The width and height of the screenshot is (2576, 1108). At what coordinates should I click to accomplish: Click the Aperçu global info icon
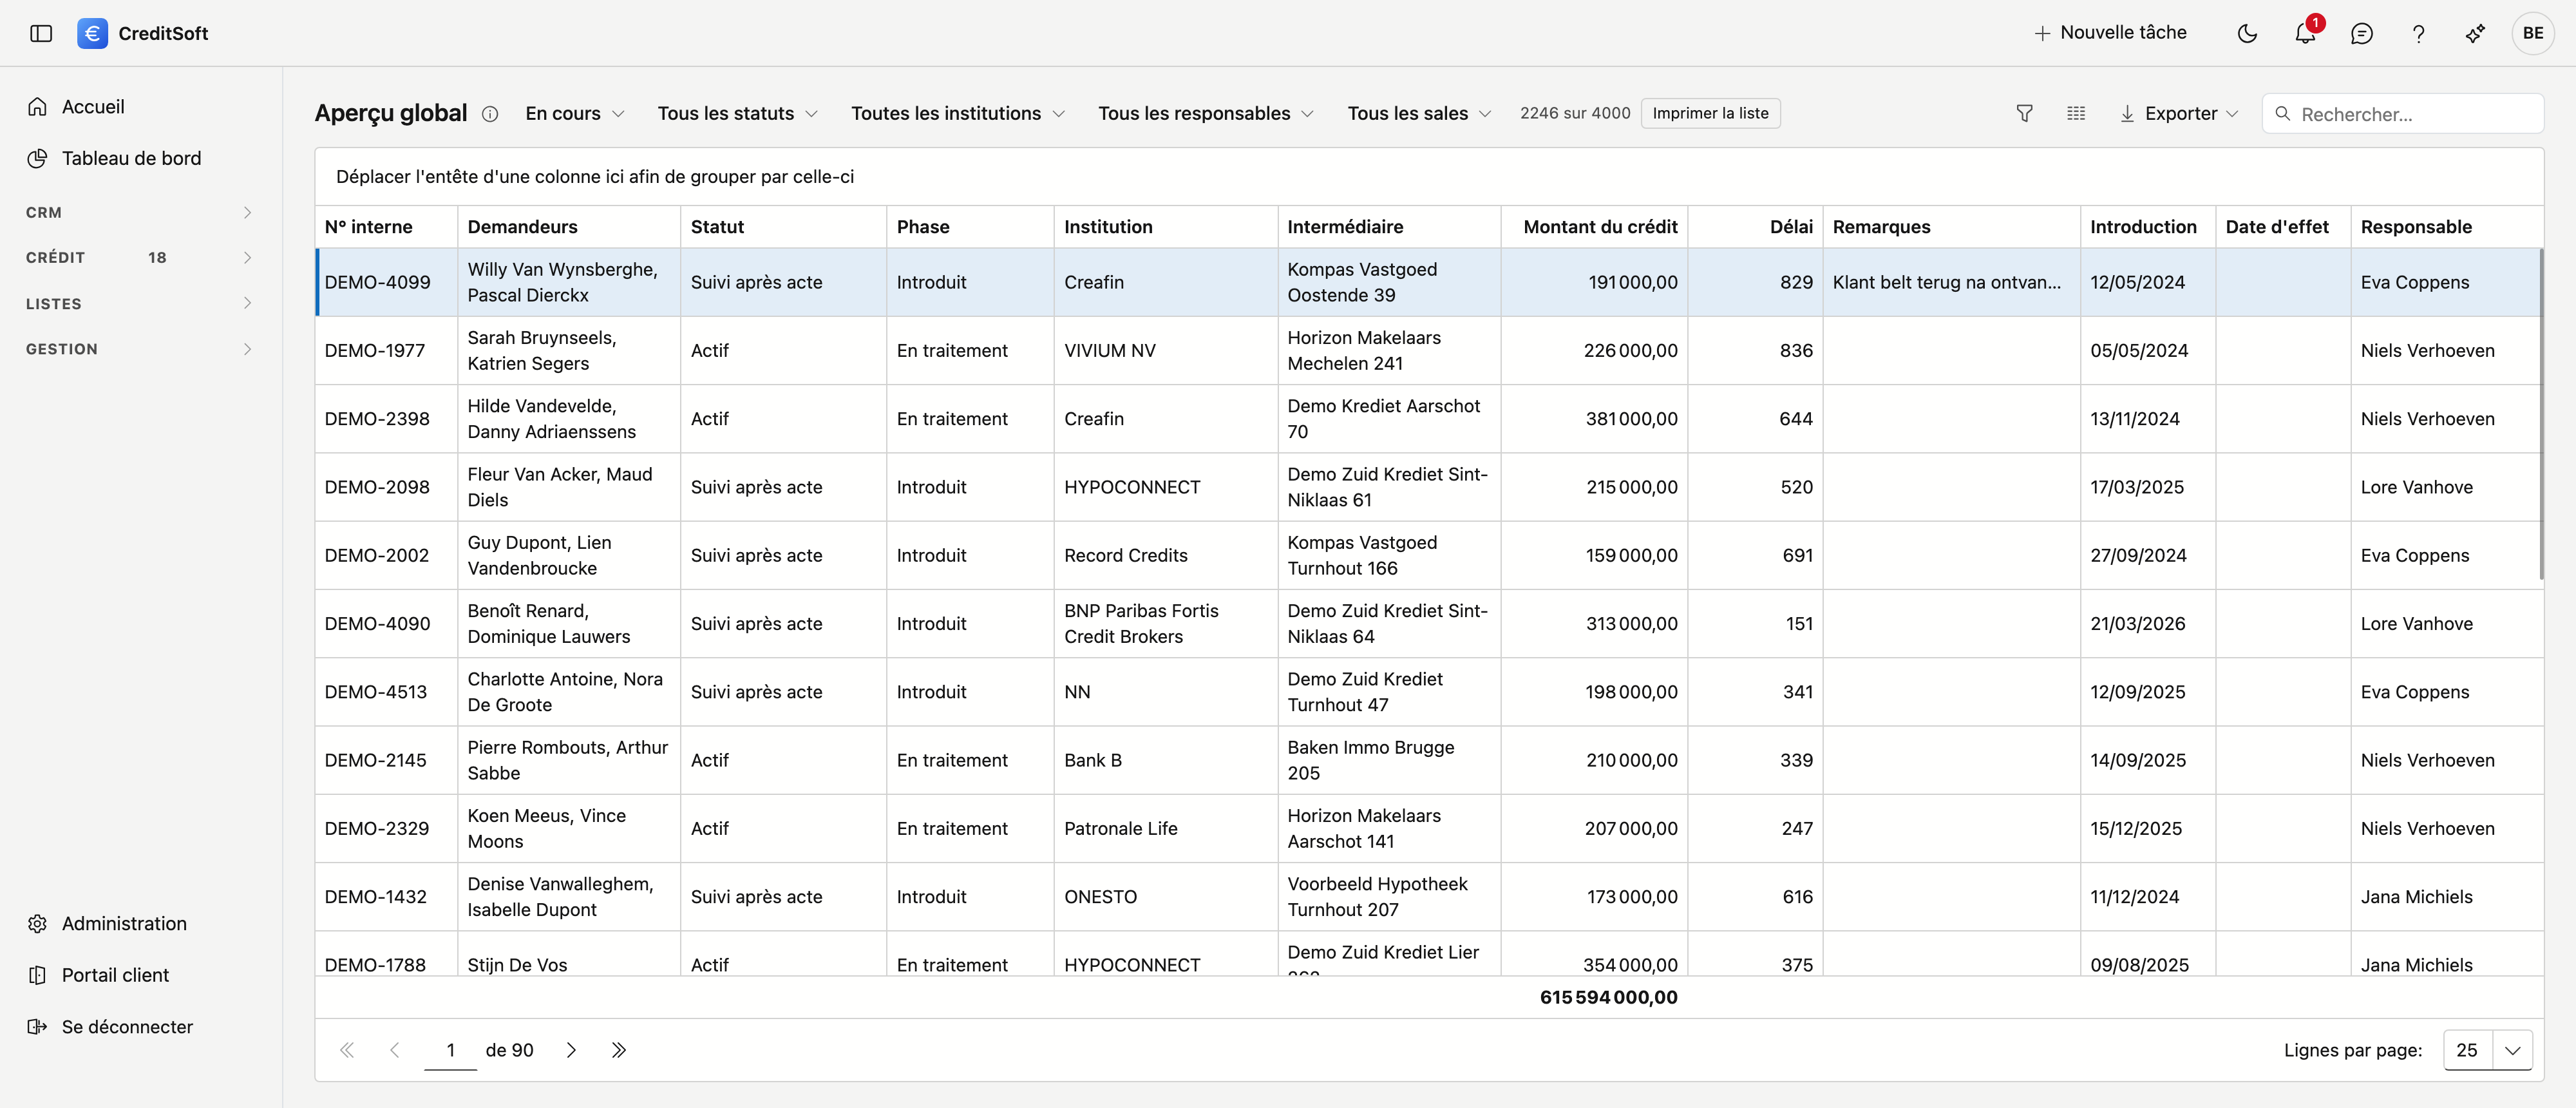[x=490, y=114]
